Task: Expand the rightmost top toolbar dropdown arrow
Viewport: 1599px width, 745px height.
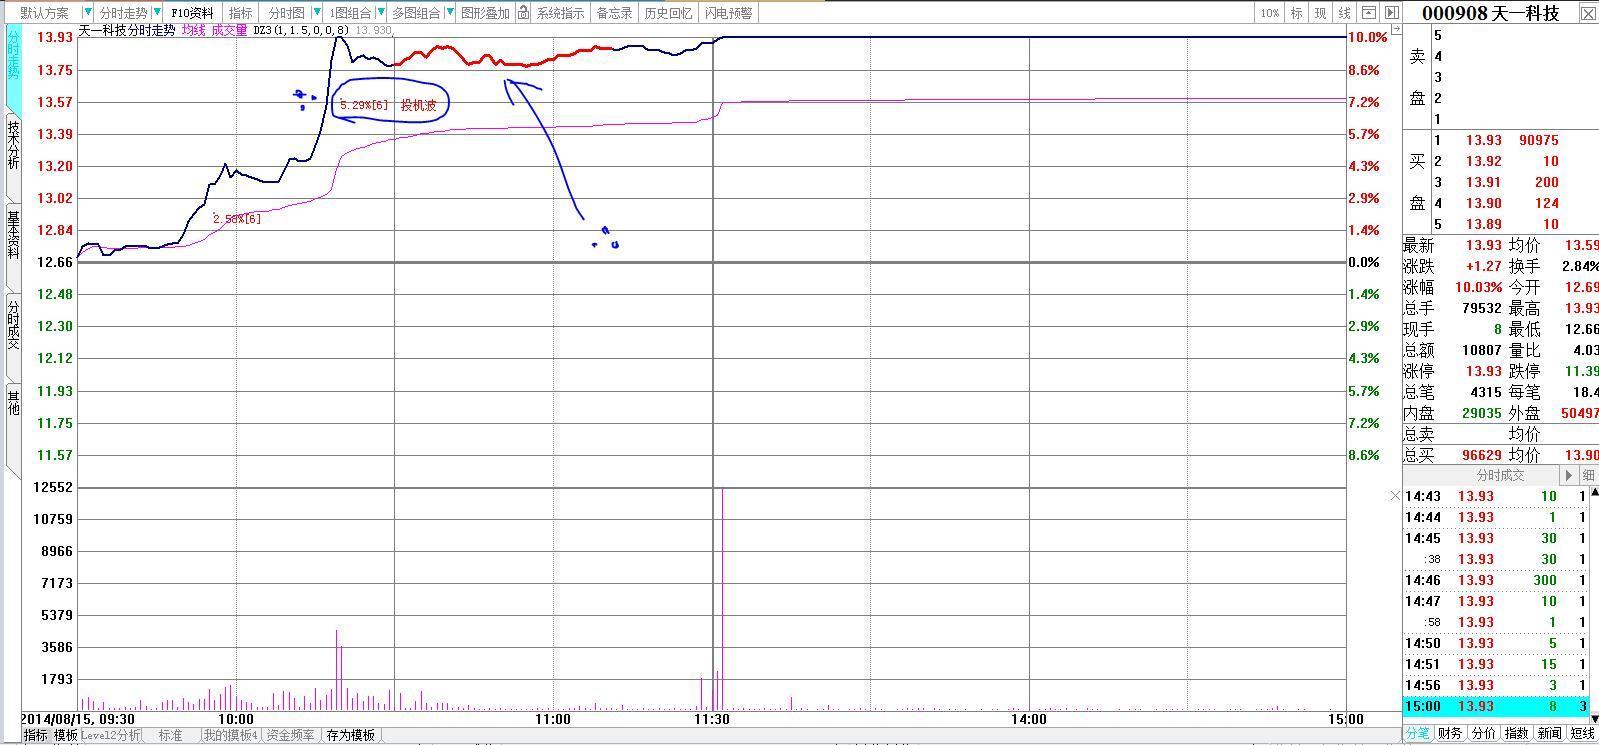Action: click(1390, 13)
